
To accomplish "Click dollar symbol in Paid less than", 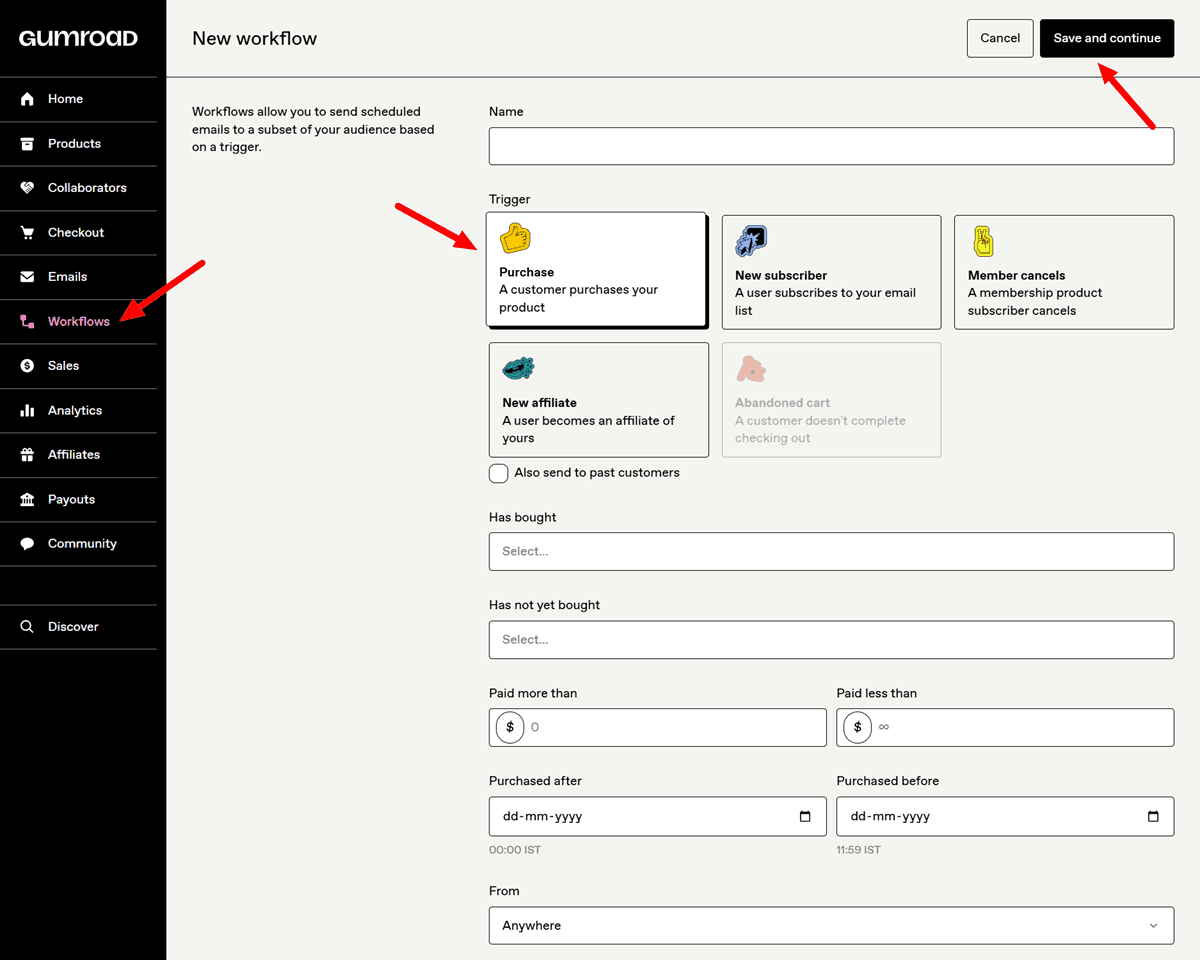I will (857, 727).
